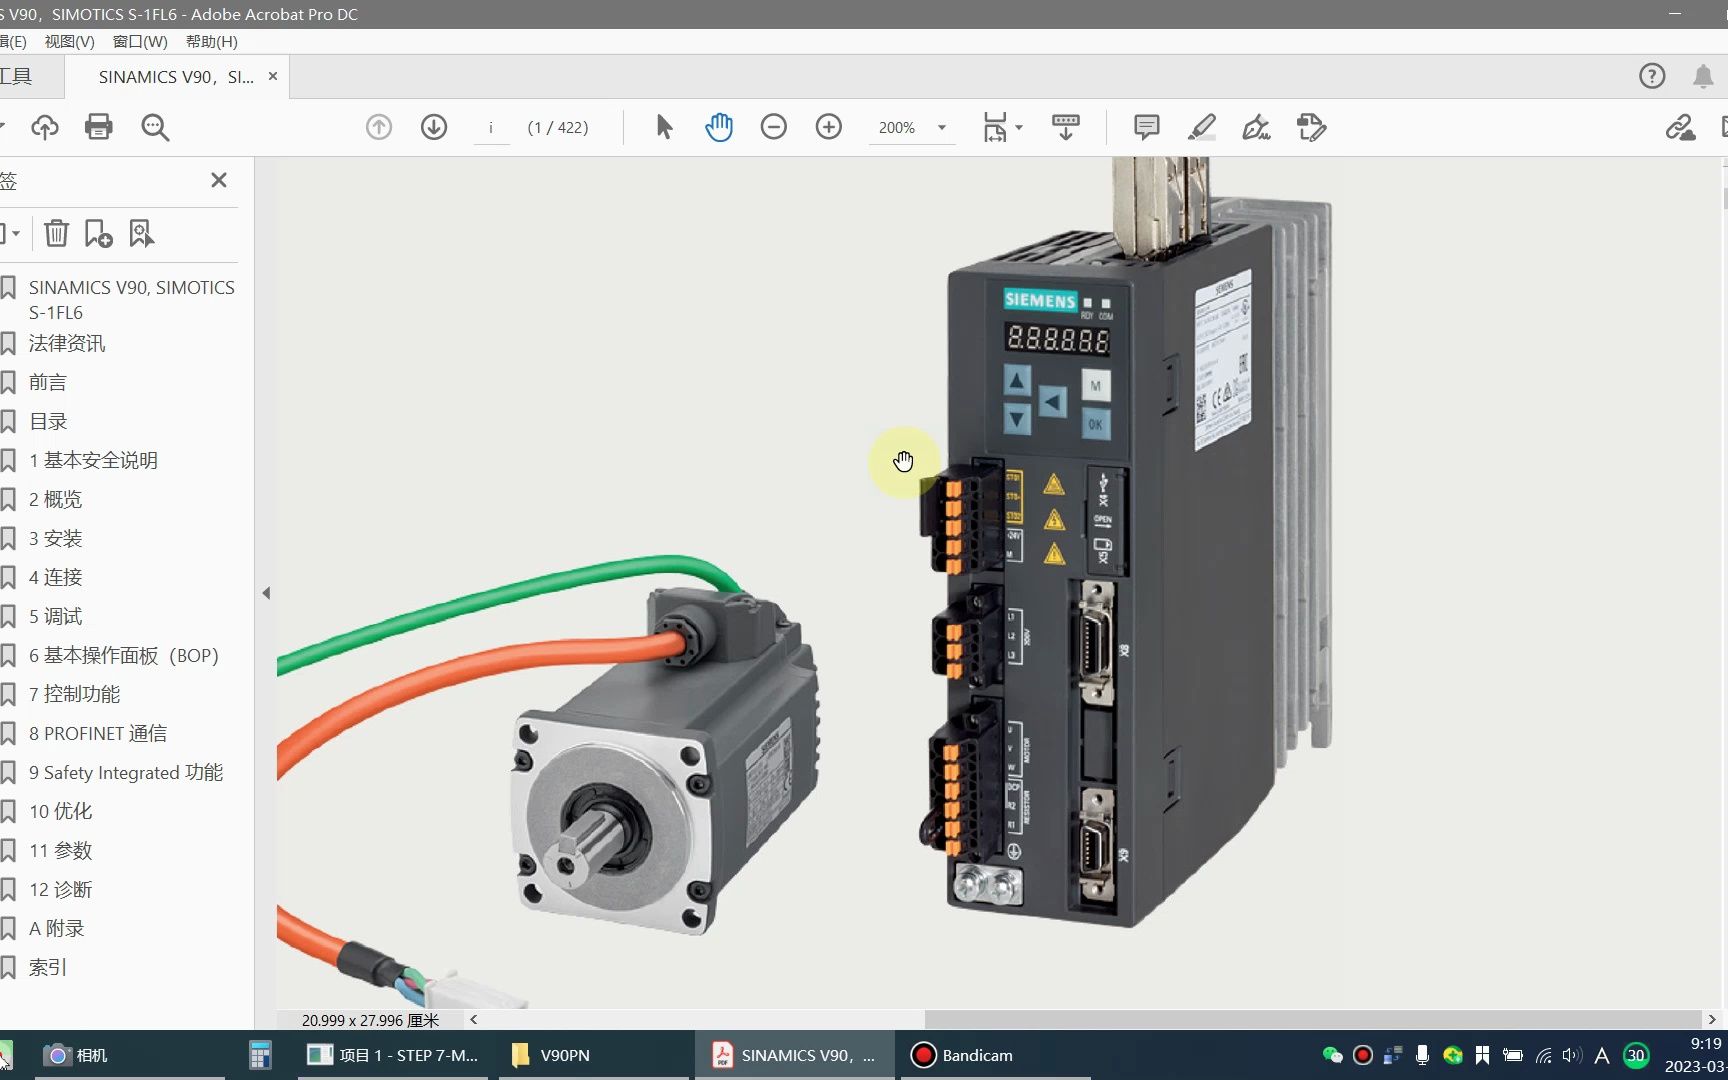The image size is (1728, 1080).
Task: Open the 窗口(W) menu
Action: pyautogui.click(x=140, y=41)
